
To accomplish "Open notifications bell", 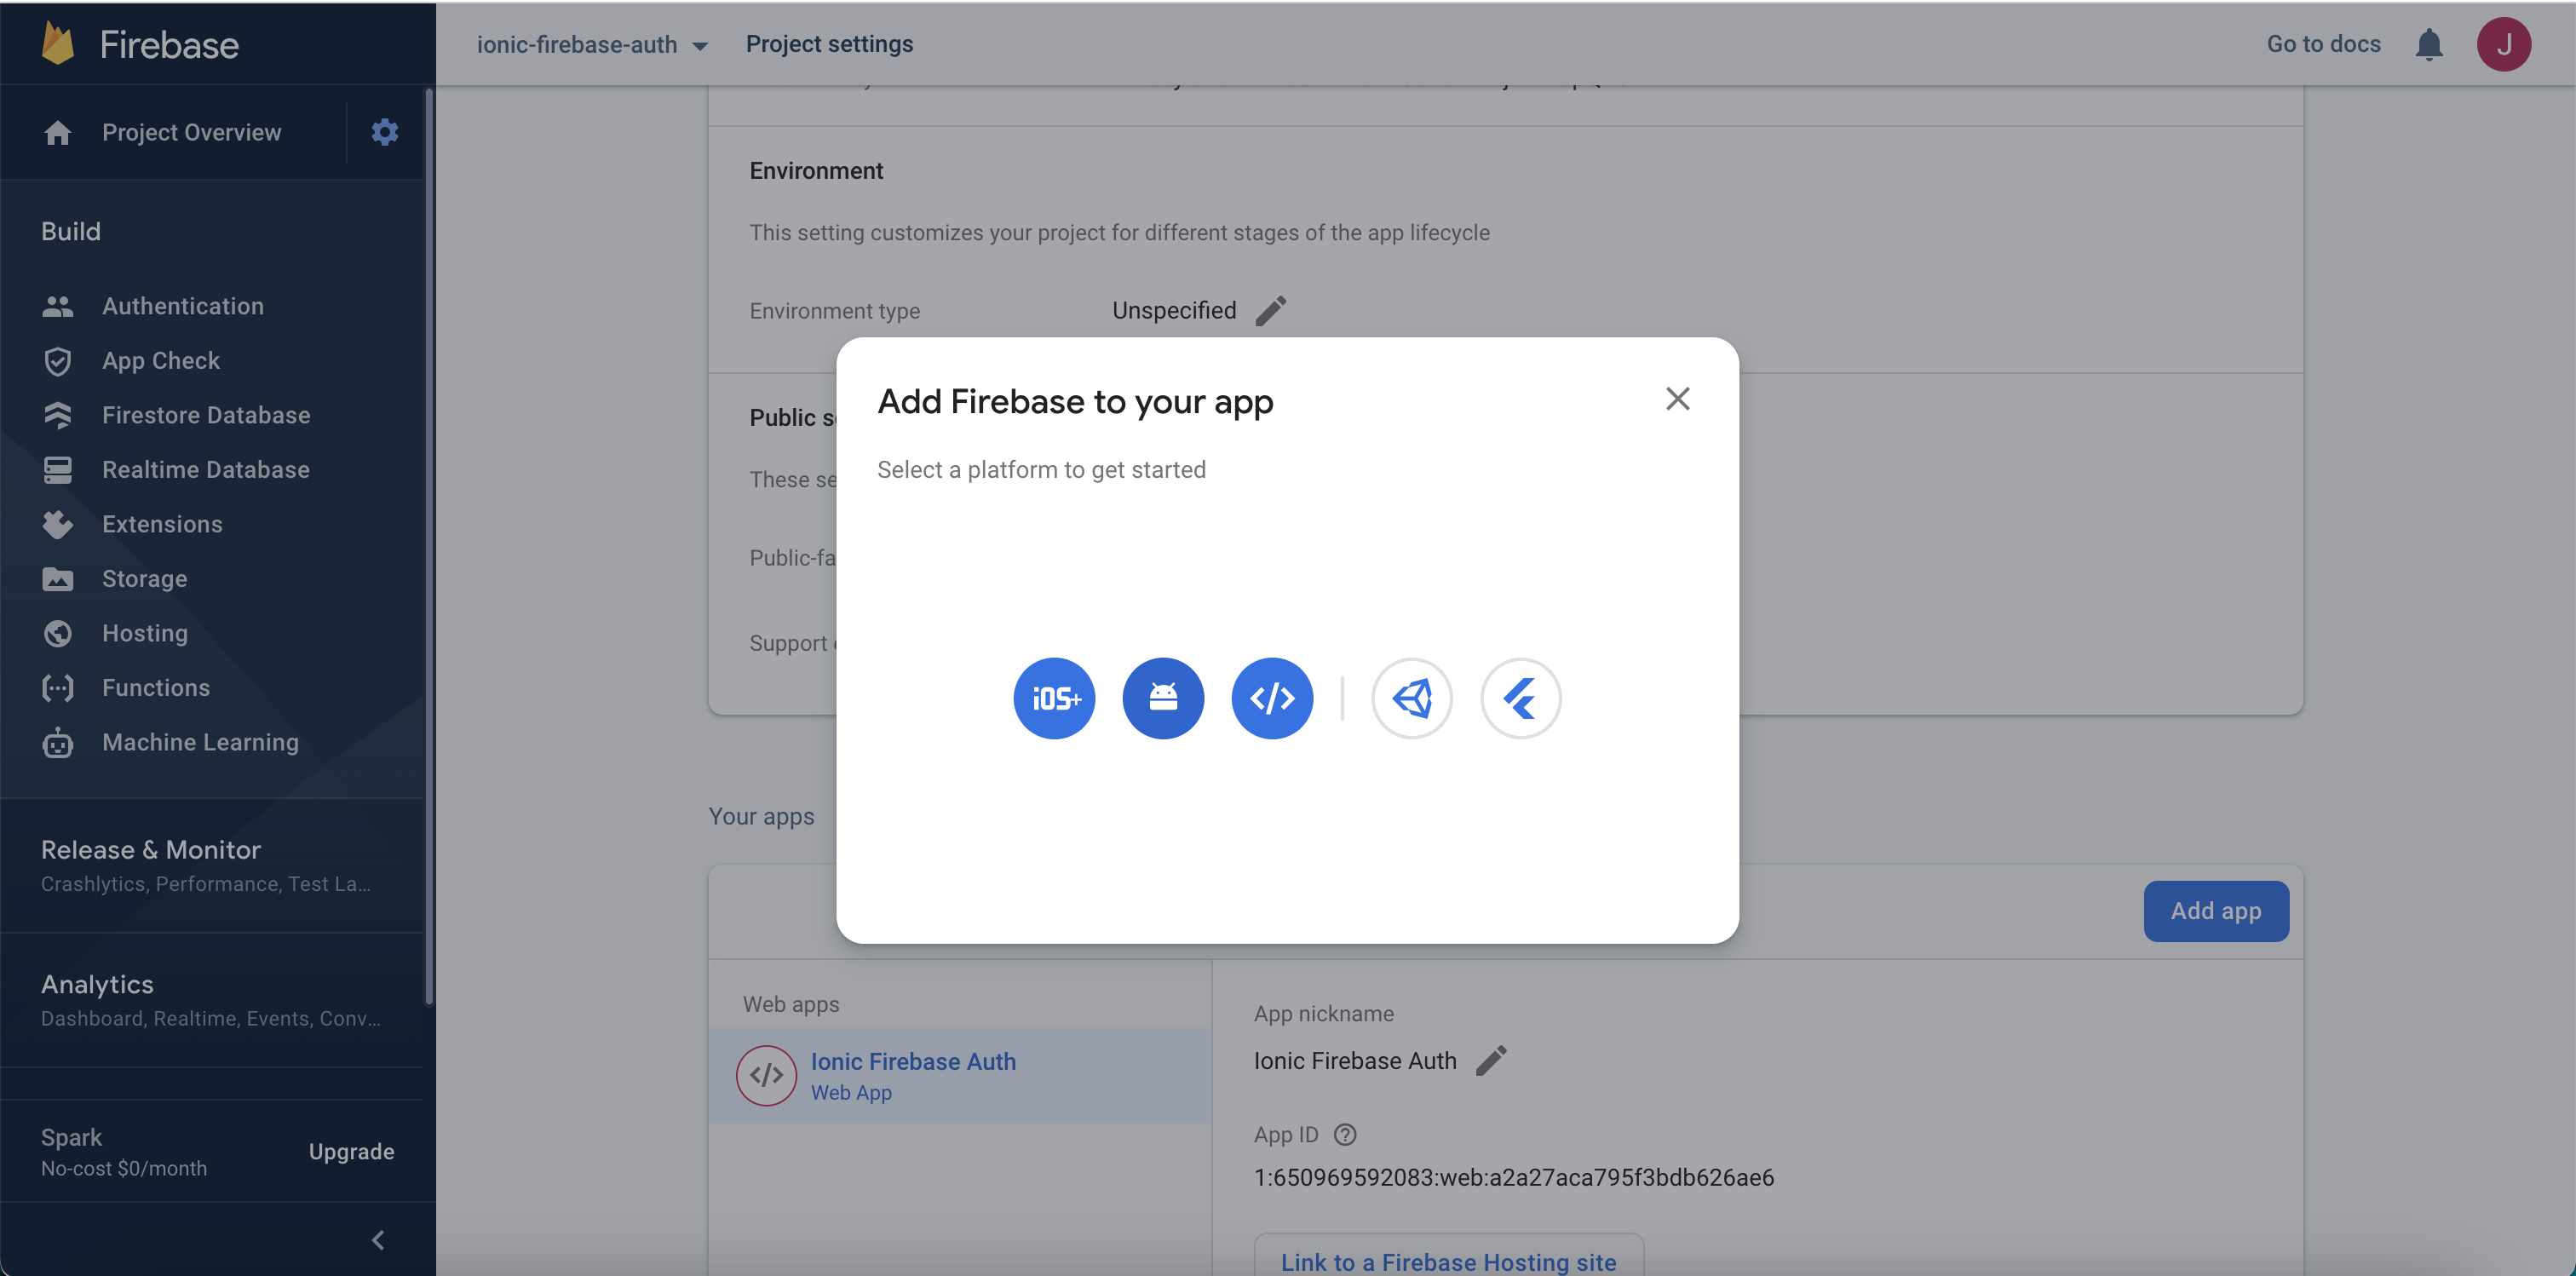I will (2430, 44).
